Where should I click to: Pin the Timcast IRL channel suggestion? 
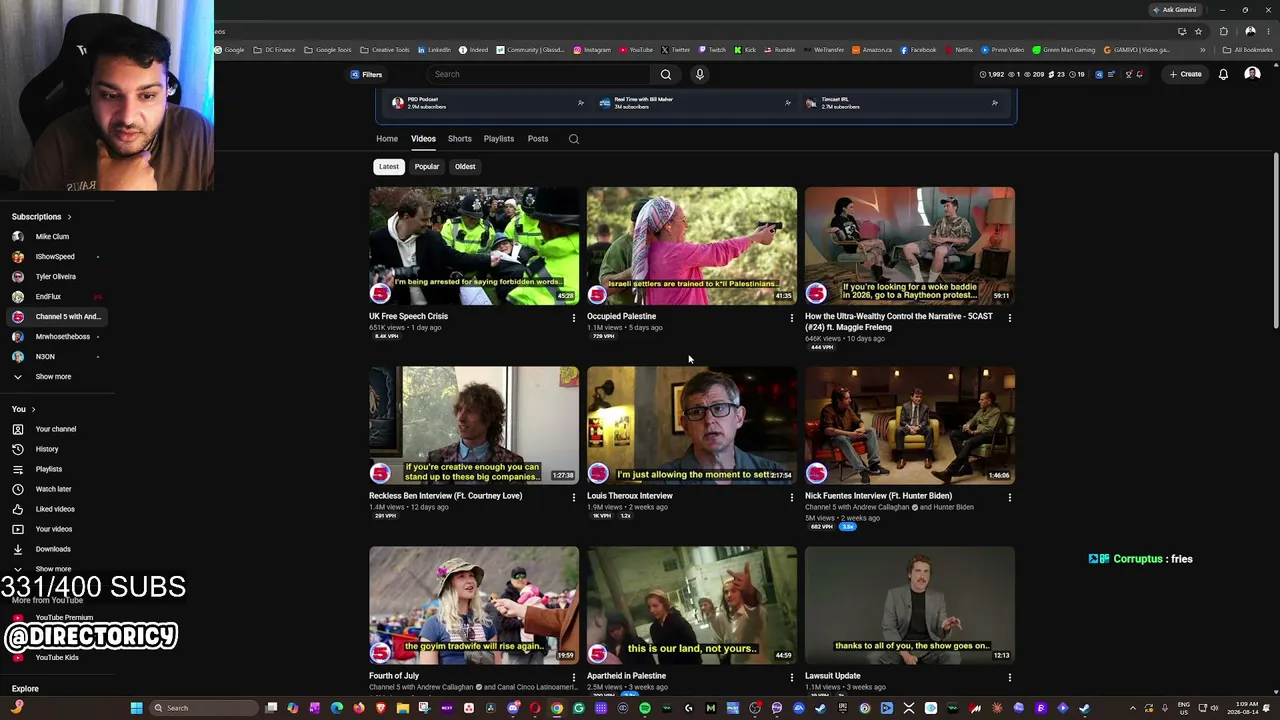pyautogui.click(x=995, y=102)
